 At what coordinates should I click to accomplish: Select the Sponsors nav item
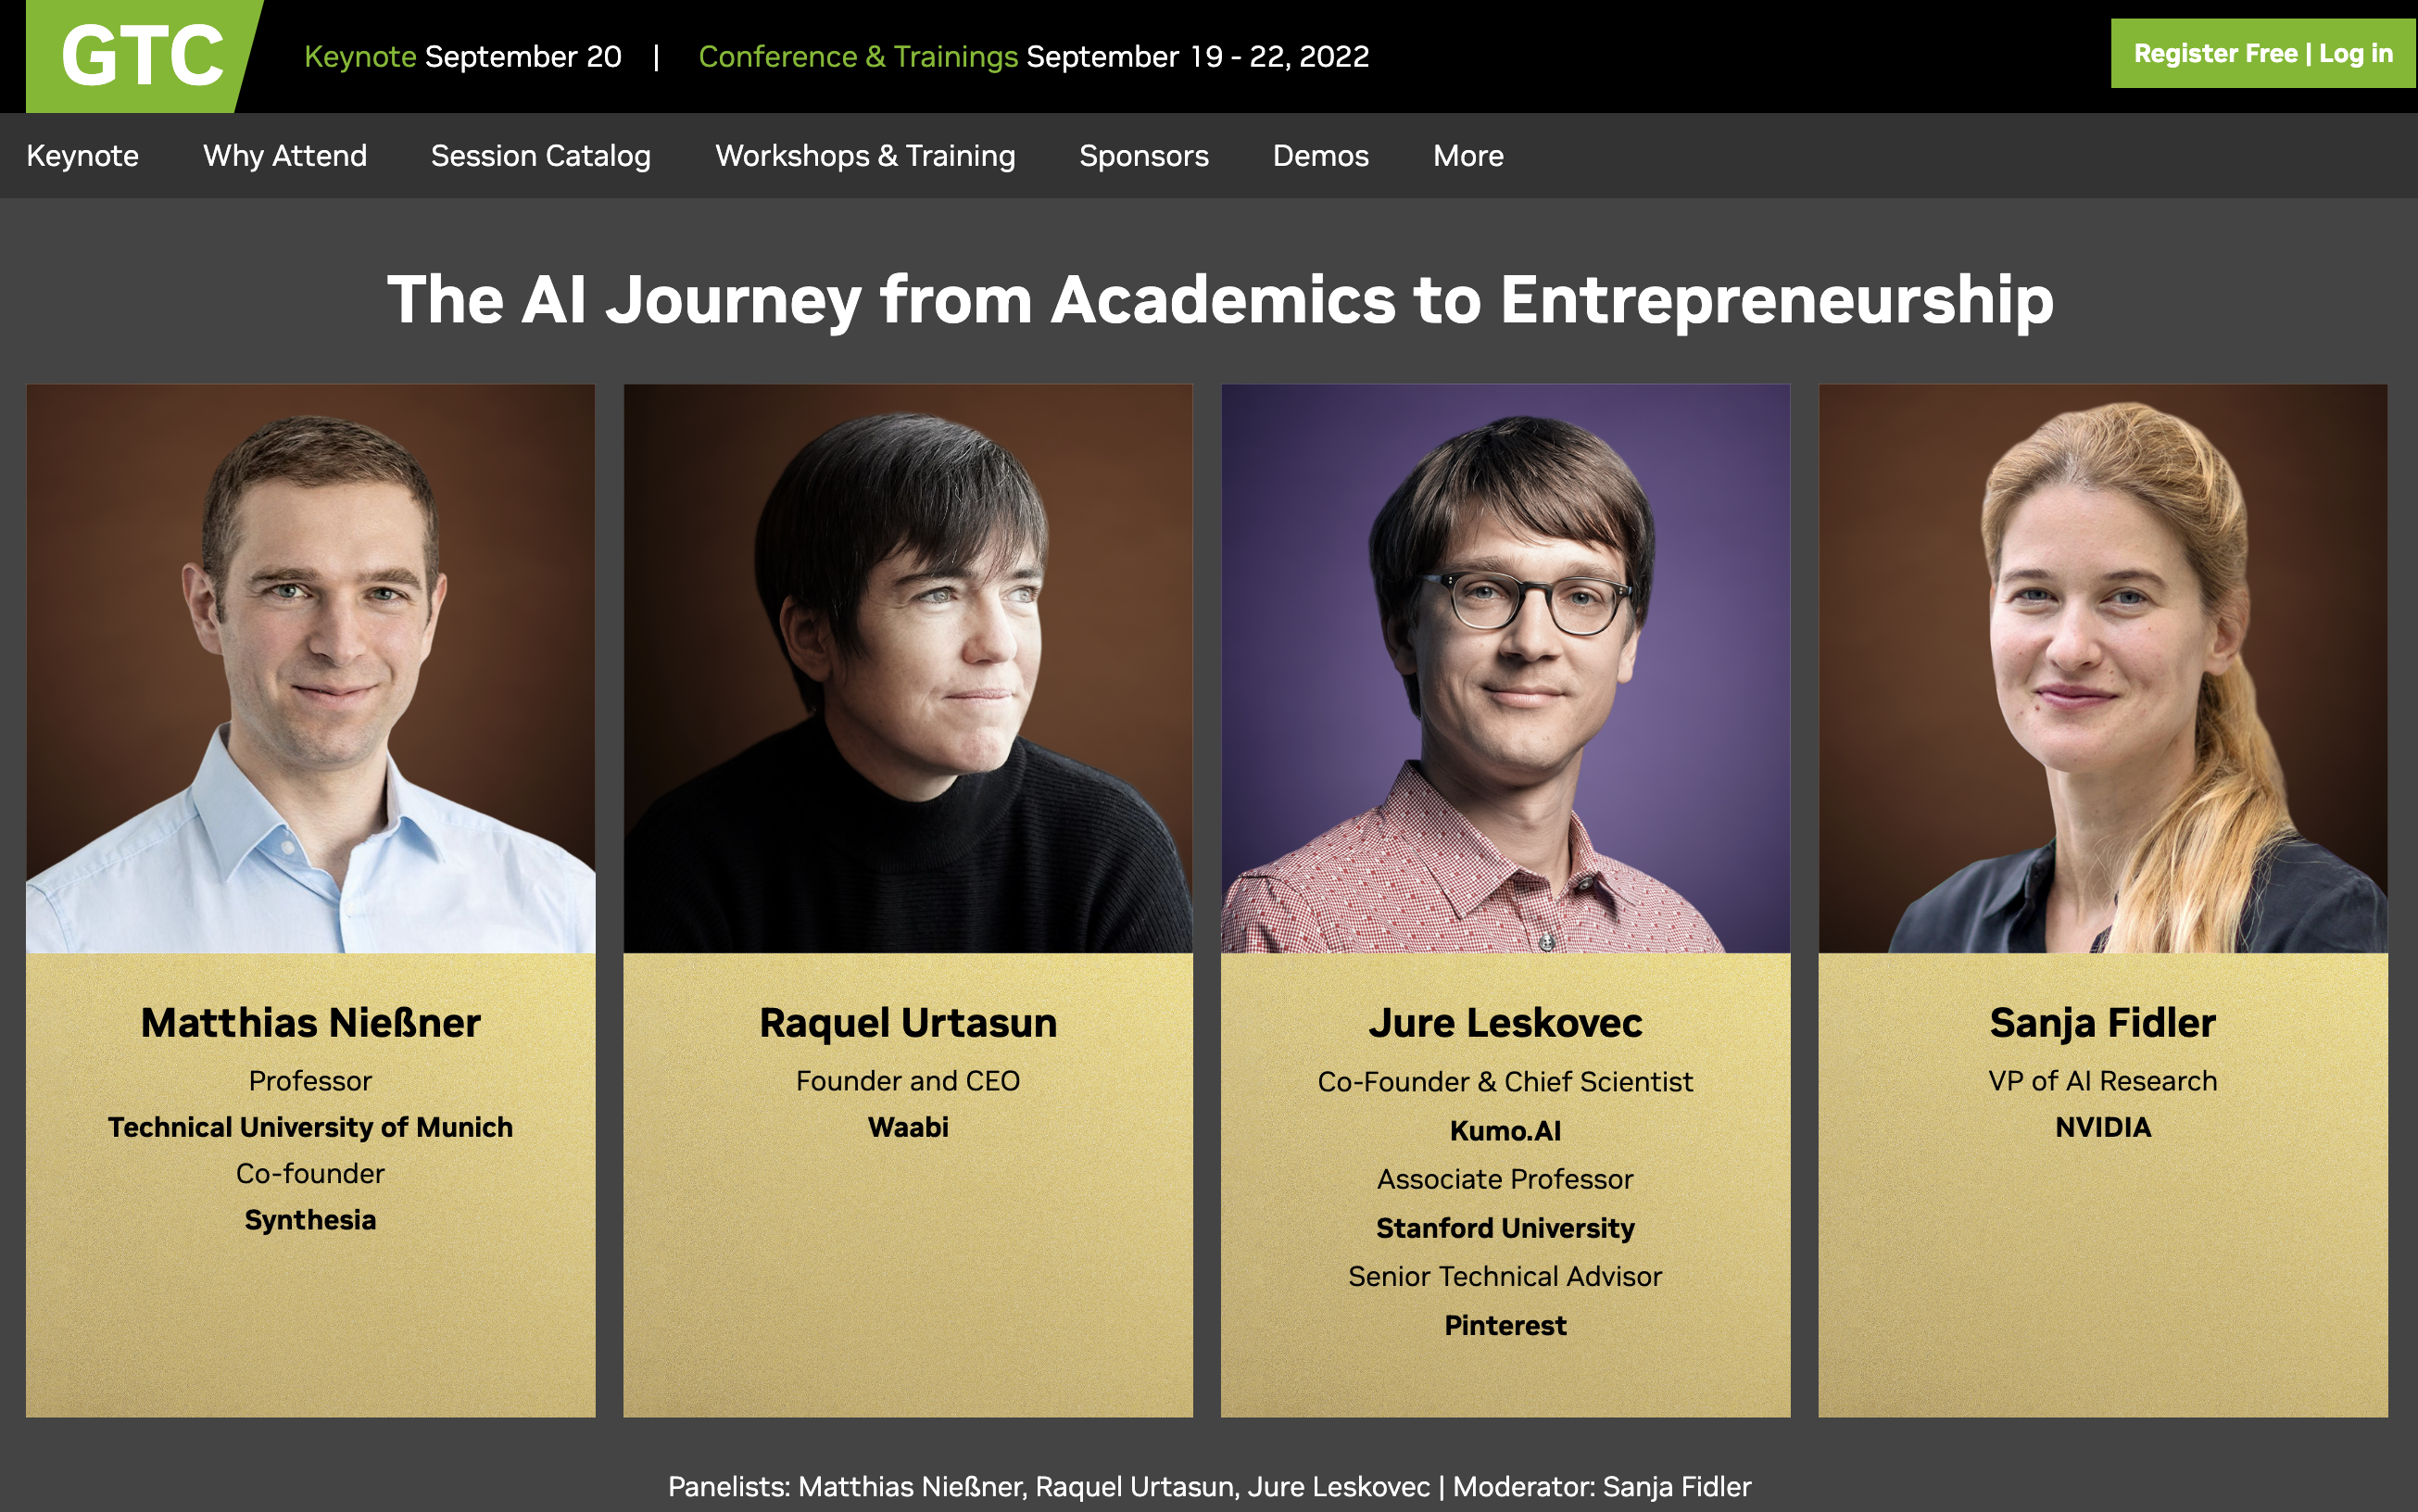(1144, 156)
